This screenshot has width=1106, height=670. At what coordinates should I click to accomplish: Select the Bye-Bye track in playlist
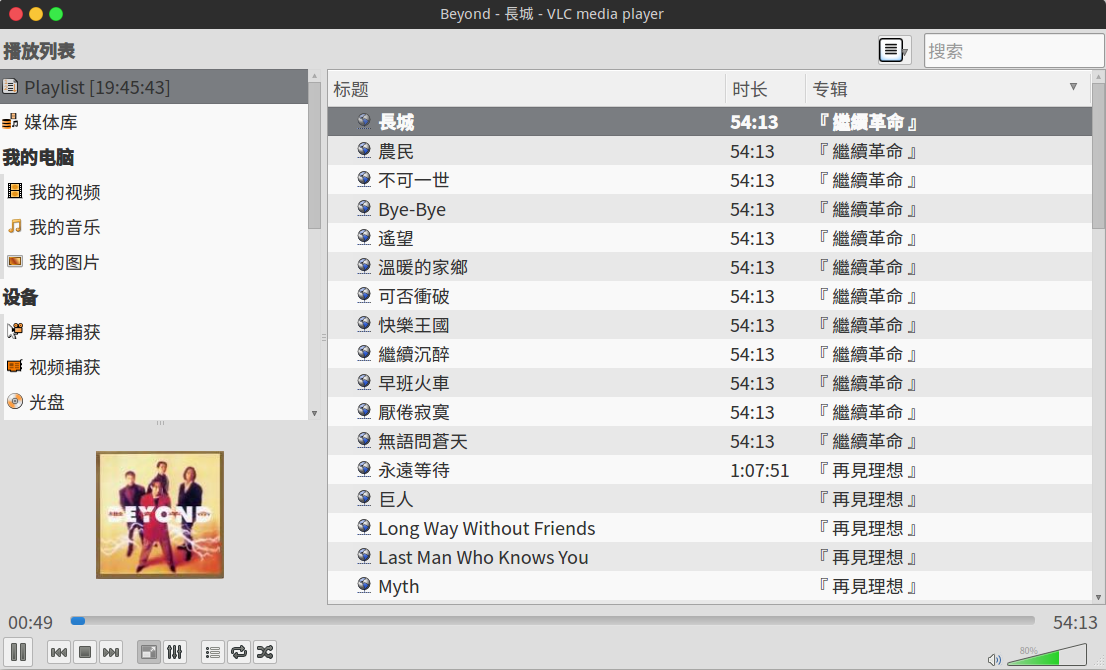point(412,209)
